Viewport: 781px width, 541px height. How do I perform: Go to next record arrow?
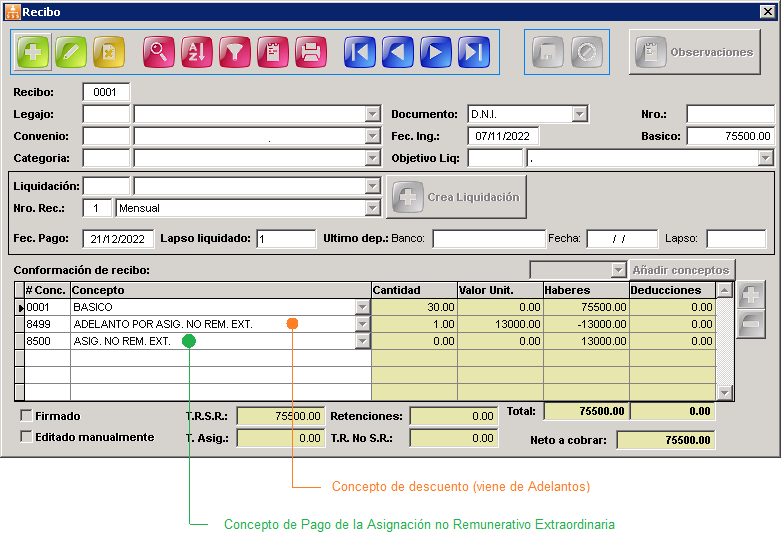pos(435,52)
